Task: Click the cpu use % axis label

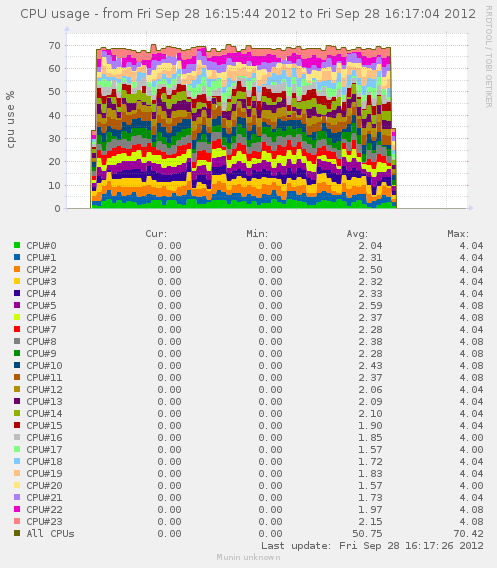Action: pyautogui.click(x=11, y=120)
